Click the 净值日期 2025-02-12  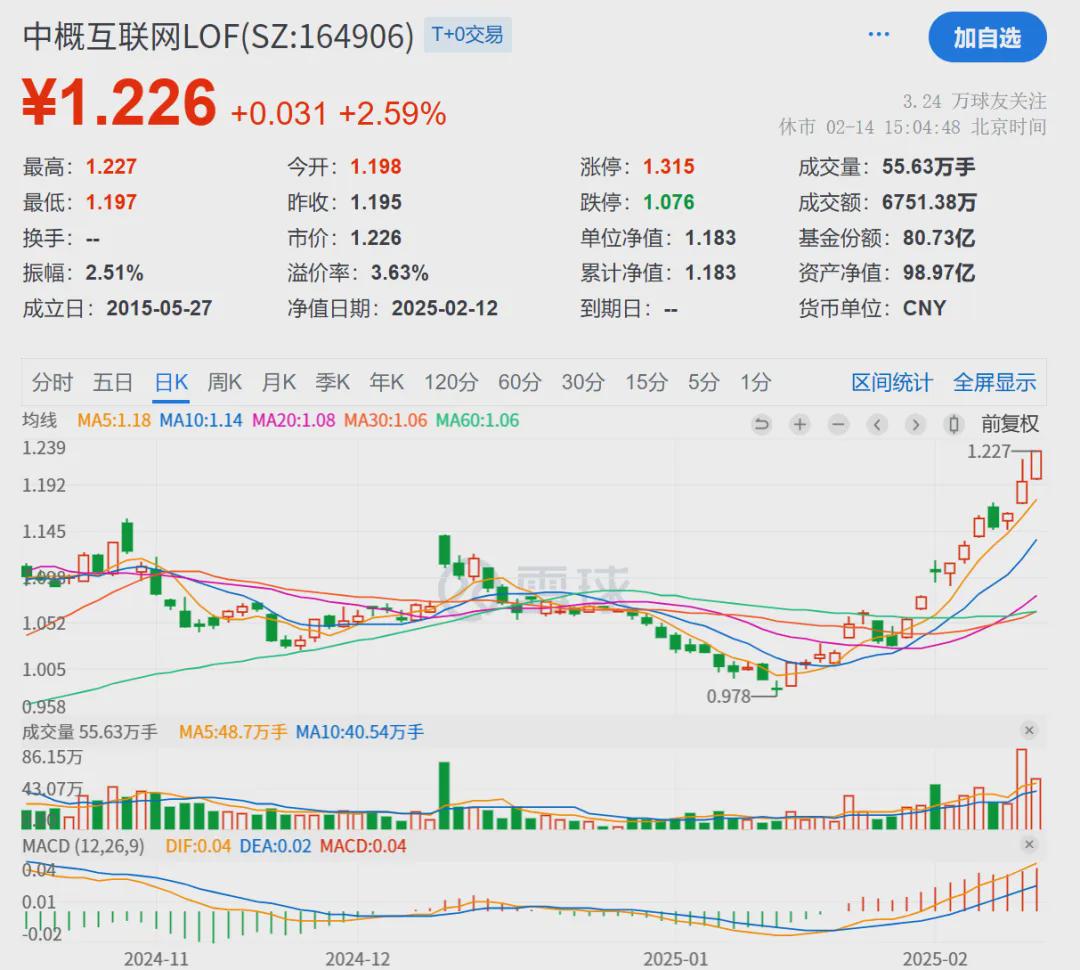[444, 309]
